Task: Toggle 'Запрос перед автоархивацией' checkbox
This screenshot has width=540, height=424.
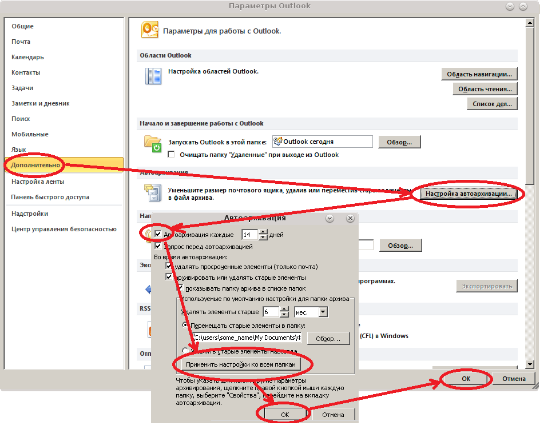Action: point(158,246)
